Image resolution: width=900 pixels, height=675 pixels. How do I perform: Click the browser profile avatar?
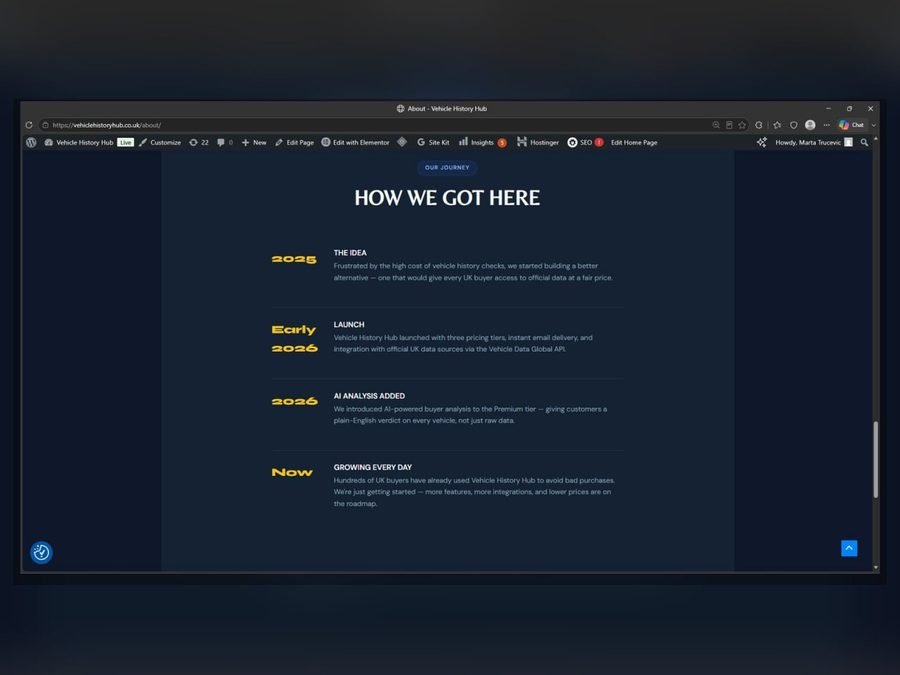click(810, 125)
